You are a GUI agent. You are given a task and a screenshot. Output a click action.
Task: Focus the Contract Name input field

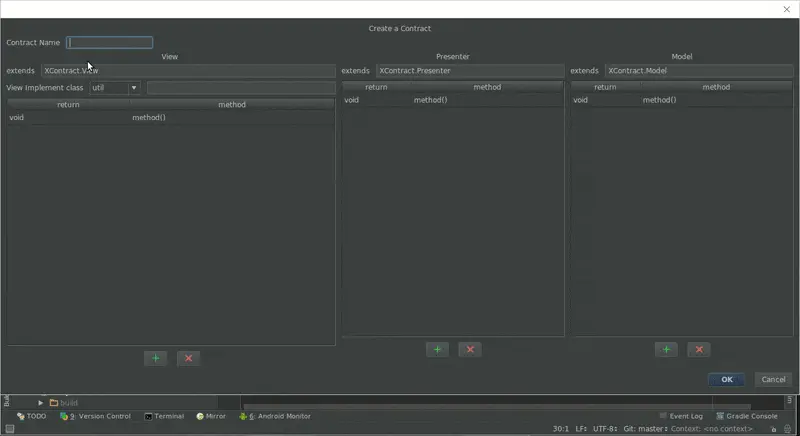[110, 42]
